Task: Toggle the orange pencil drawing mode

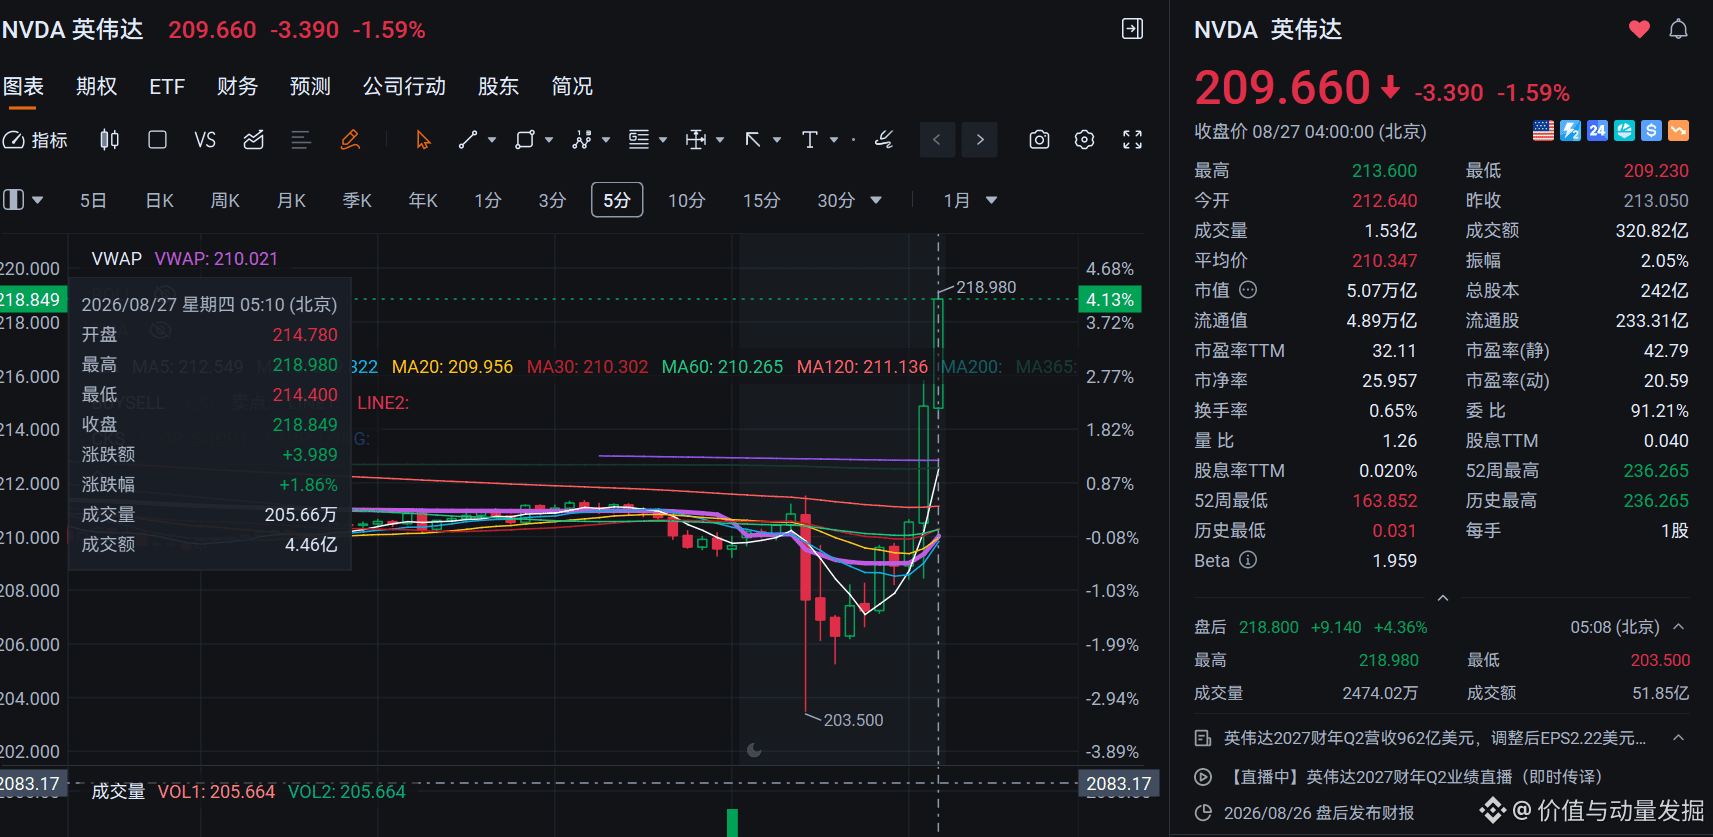Action: pyautogui.click(x=350, y=140)
